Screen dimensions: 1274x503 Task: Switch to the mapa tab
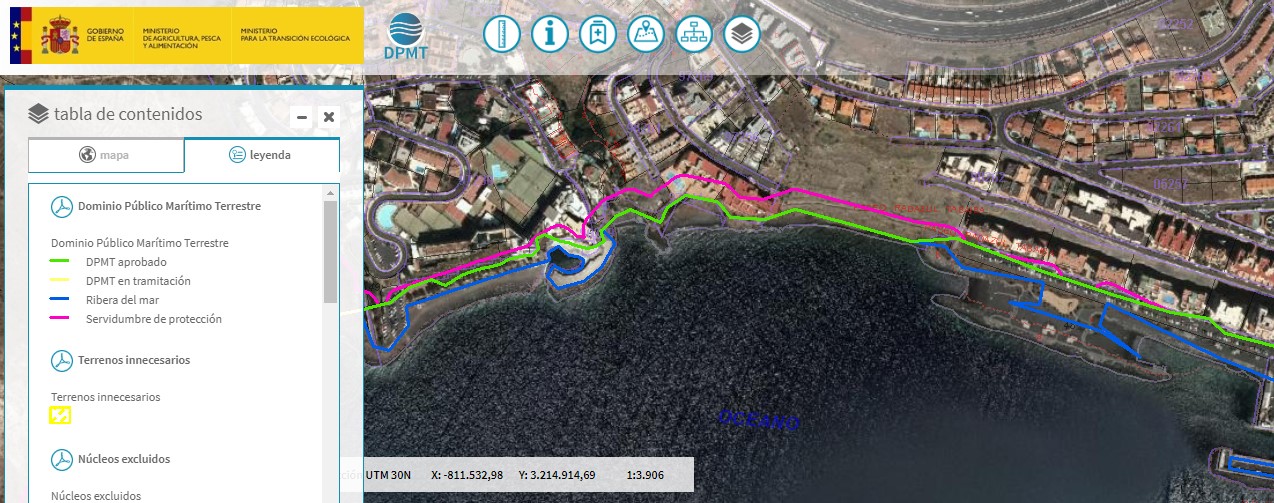pyautogui.click(x=106, y=155)
